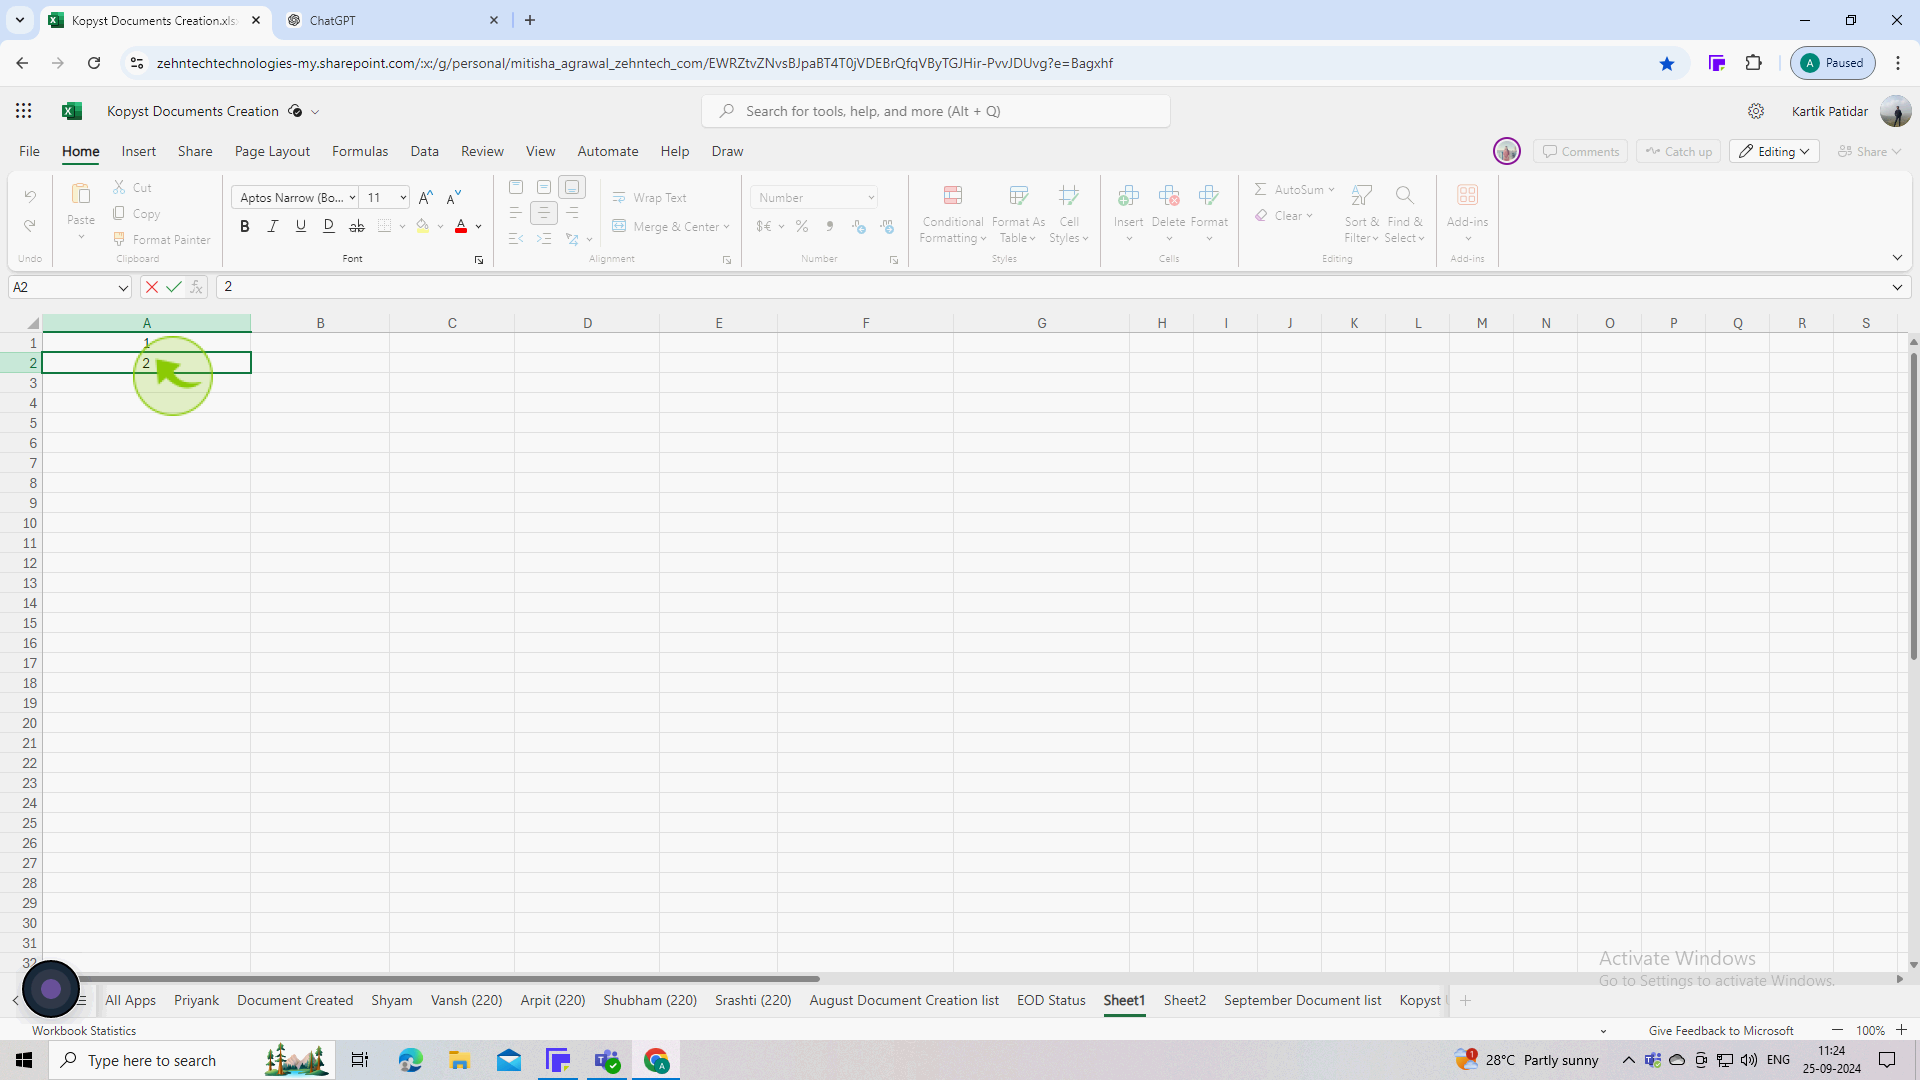Click the Cut scissors icon
The image size is (1920, 1080).
119,187
